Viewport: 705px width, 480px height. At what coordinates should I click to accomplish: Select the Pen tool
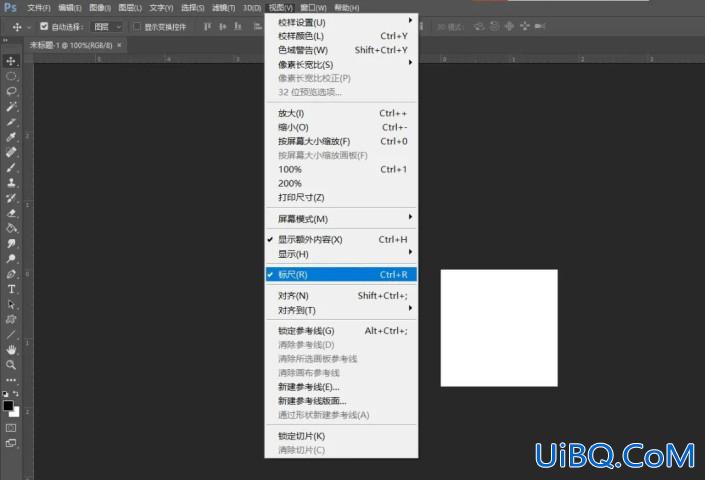tap(11, 274)
